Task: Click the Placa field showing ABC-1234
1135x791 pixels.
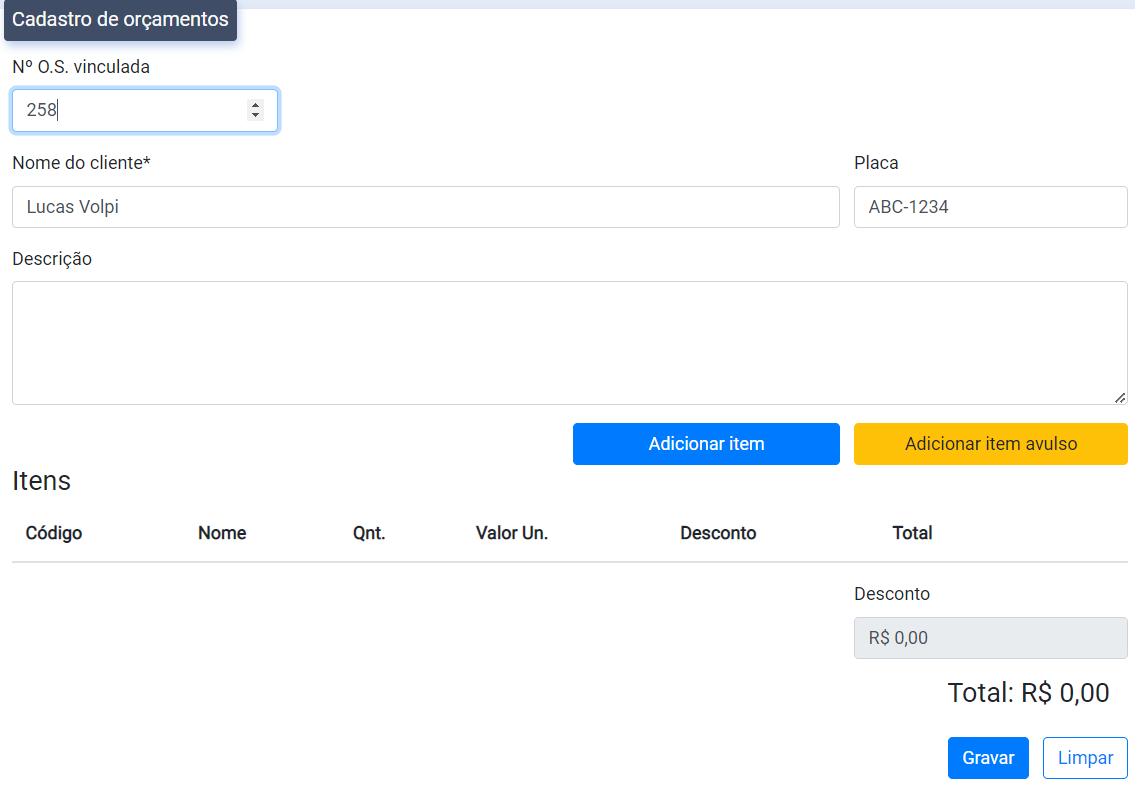Action: pos(990,207)
